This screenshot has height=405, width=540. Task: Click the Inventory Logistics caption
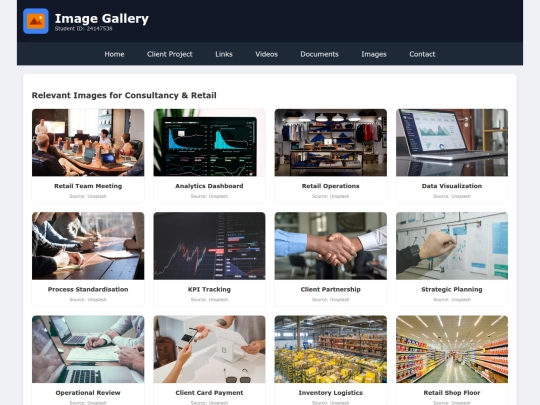pos(331,393)
